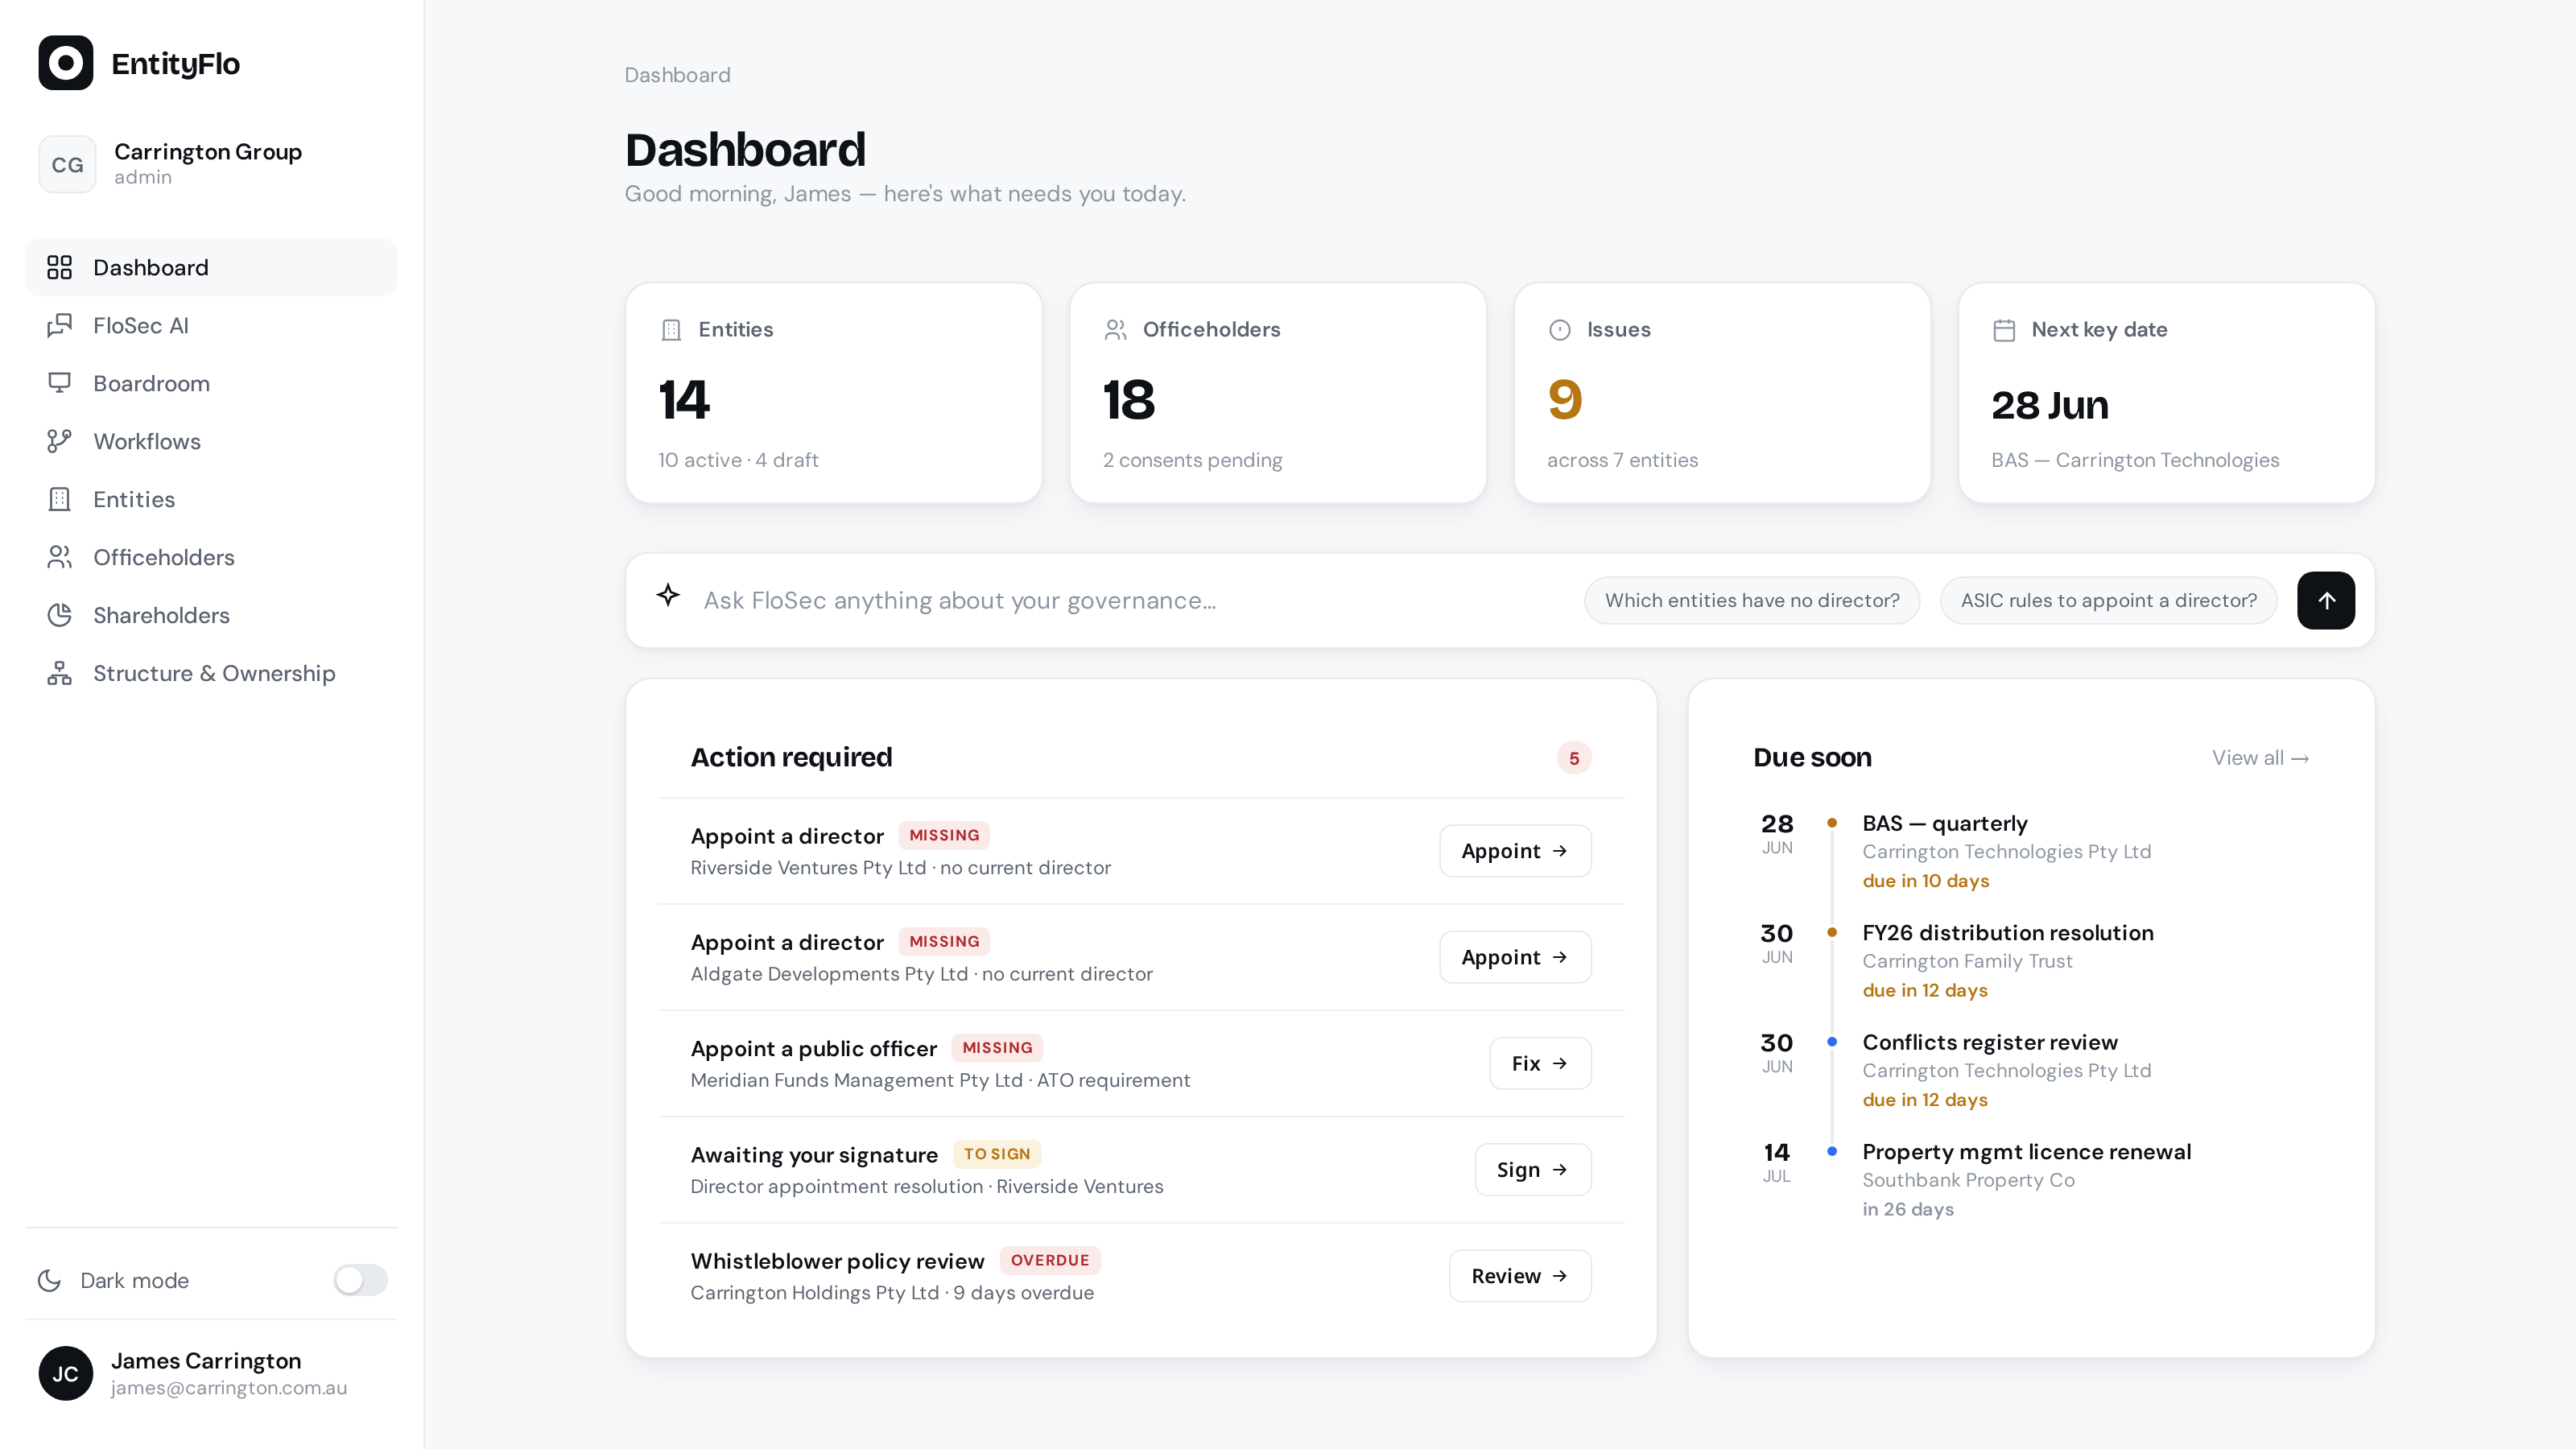Click Sign for director appointment resolution
Viewport: 2576px width, 1449px height.
pyautogui.click(x=1533, y=1169)
